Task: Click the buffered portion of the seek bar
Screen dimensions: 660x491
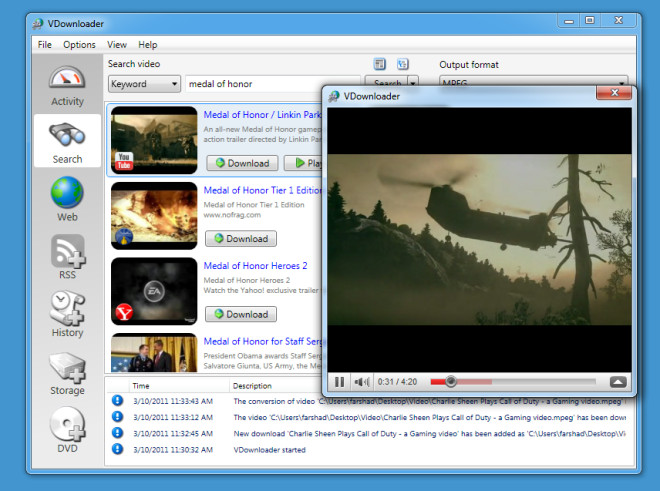Action: tap(474, 382)
